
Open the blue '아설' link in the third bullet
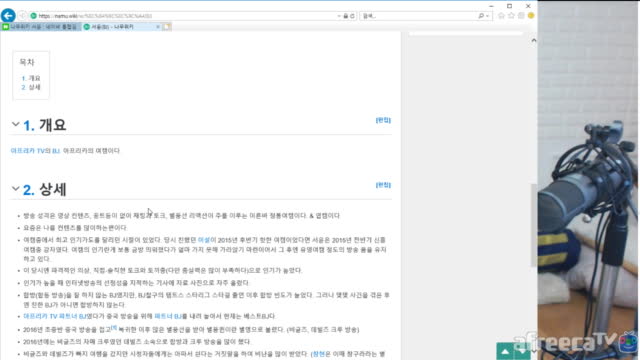pos(204,240)
